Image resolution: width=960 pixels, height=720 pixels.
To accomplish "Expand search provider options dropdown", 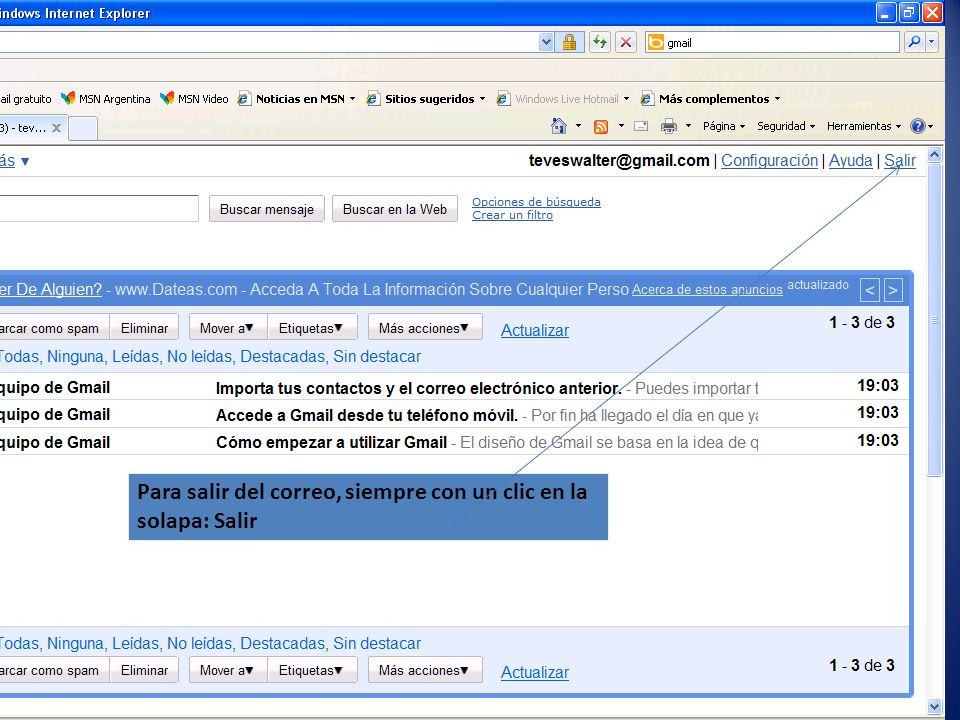I will [931, 42].
